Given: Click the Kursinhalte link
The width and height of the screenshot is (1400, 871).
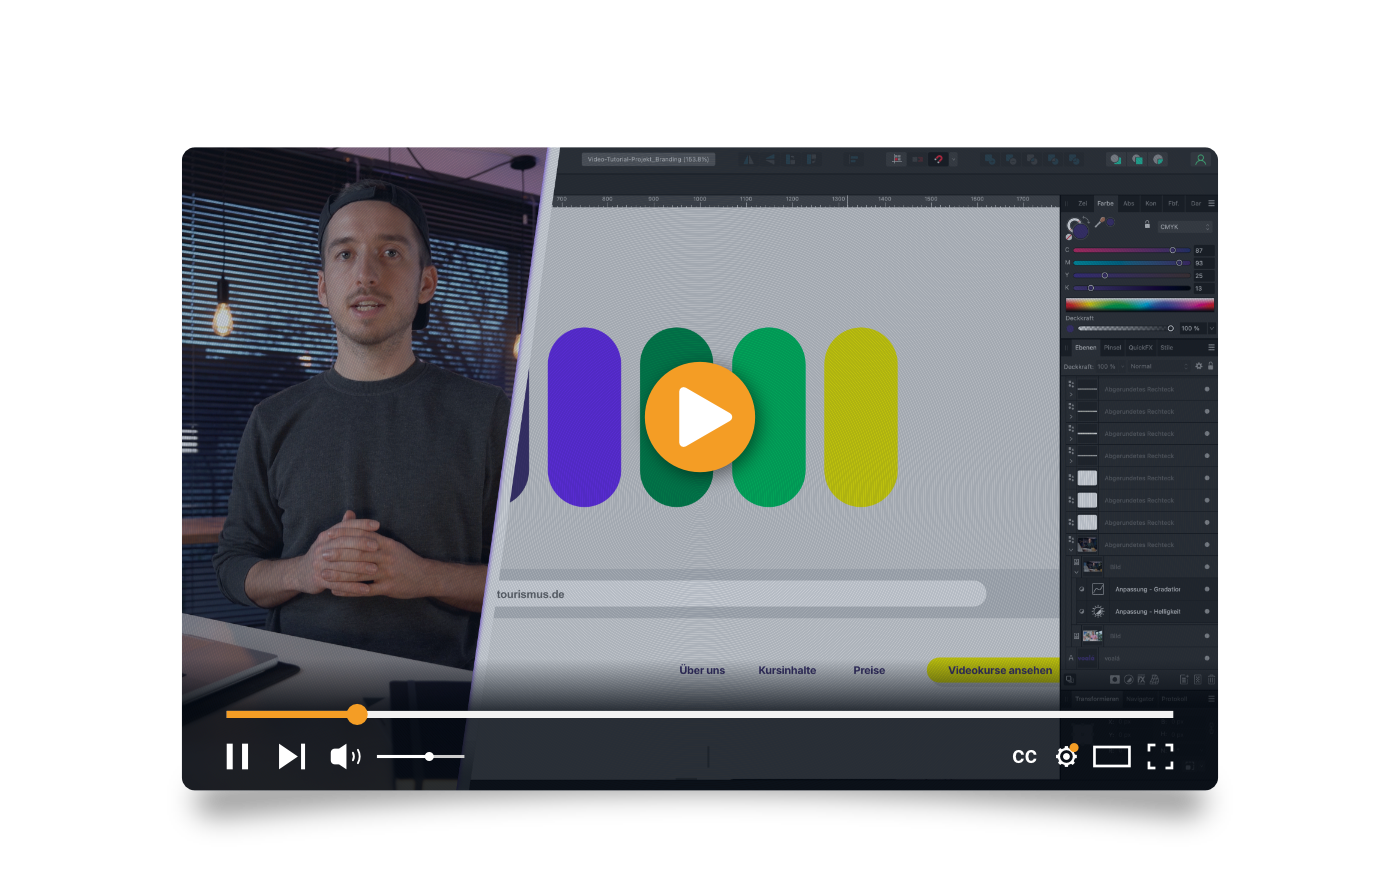Looking at the screenshot, I should pyautogui.click(x=787, y=670).
